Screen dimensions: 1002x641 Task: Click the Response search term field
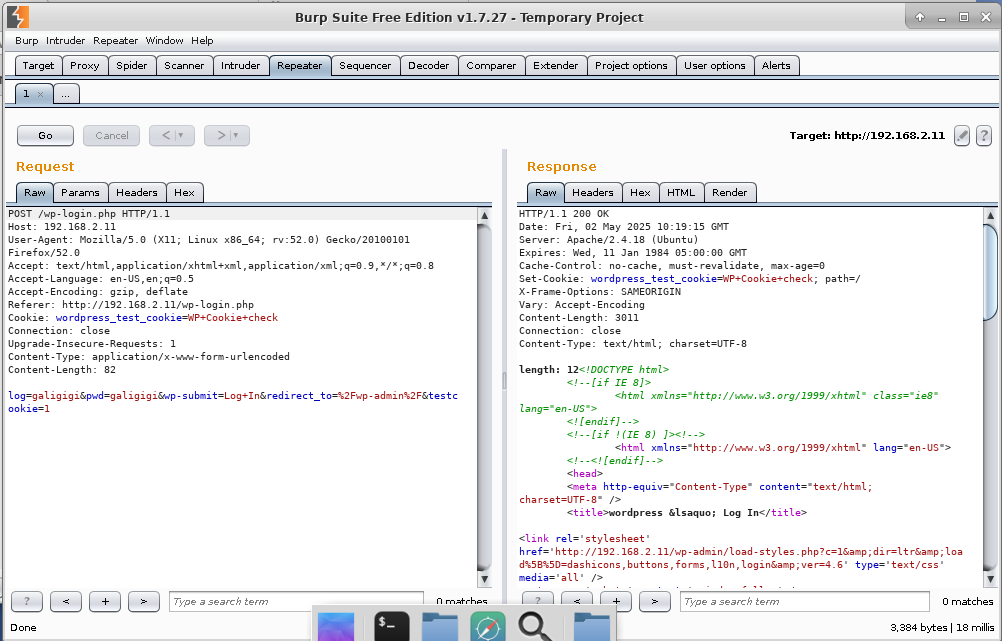805,601
